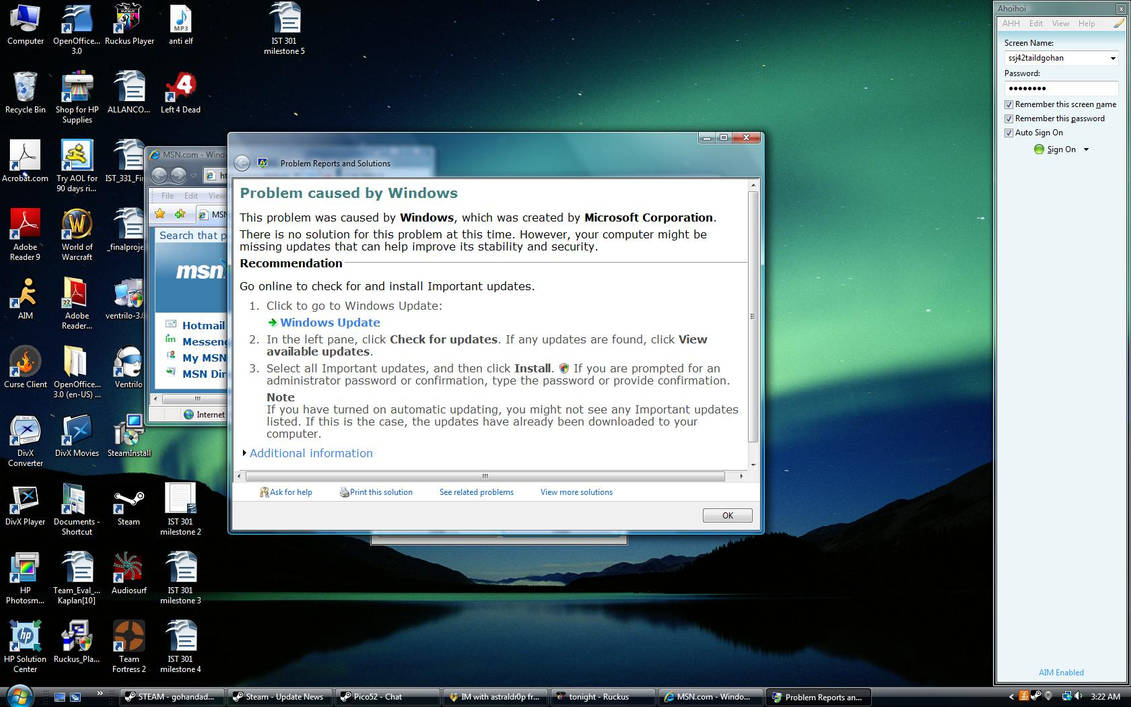Toggle the Auto Sign On checkbox

tap(1008, 133)
